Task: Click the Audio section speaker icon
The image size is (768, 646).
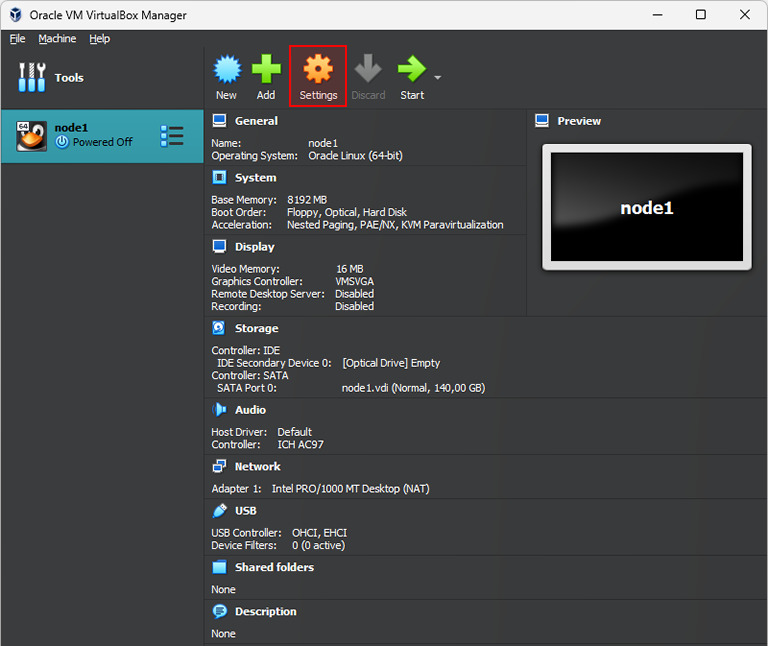Action: tap(219, 409)
